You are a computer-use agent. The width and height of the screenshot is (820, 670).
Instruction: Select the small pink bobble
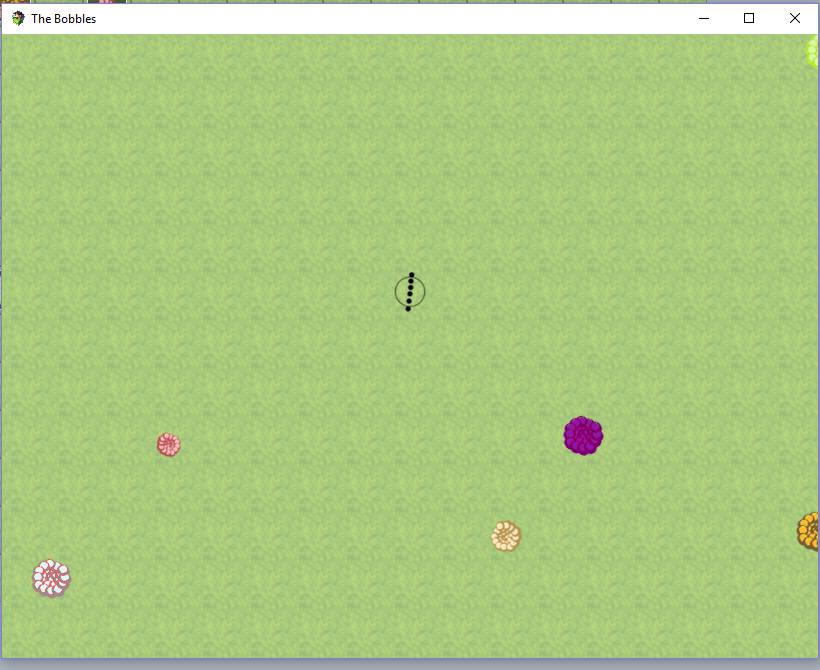(x=168, y=444)
